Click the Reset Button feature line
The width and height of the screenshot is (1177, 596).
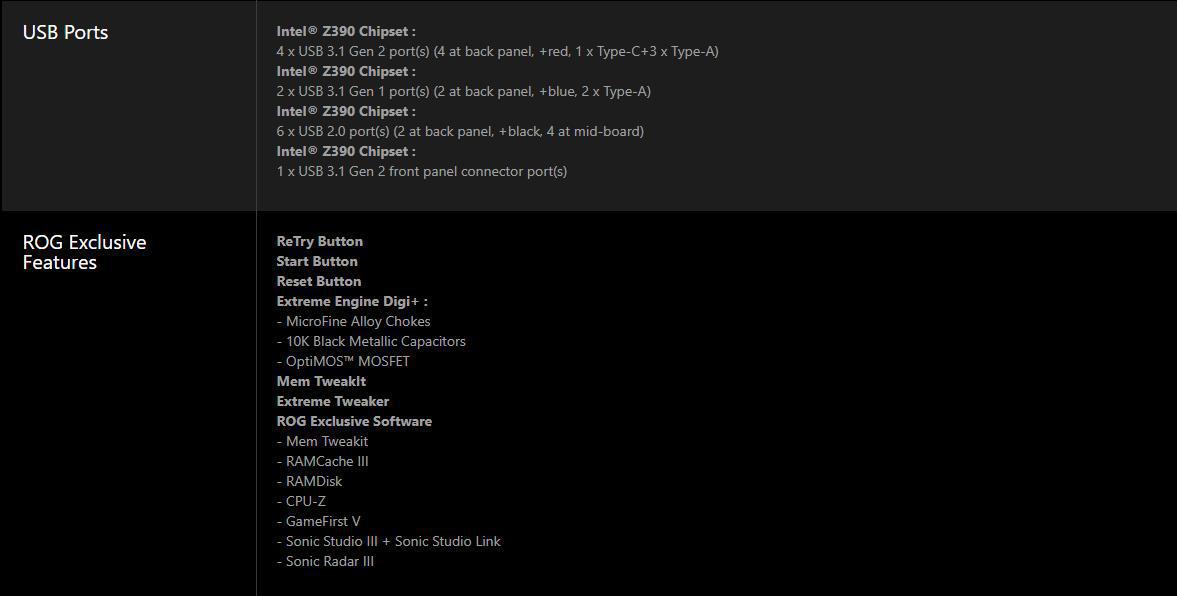319,281
